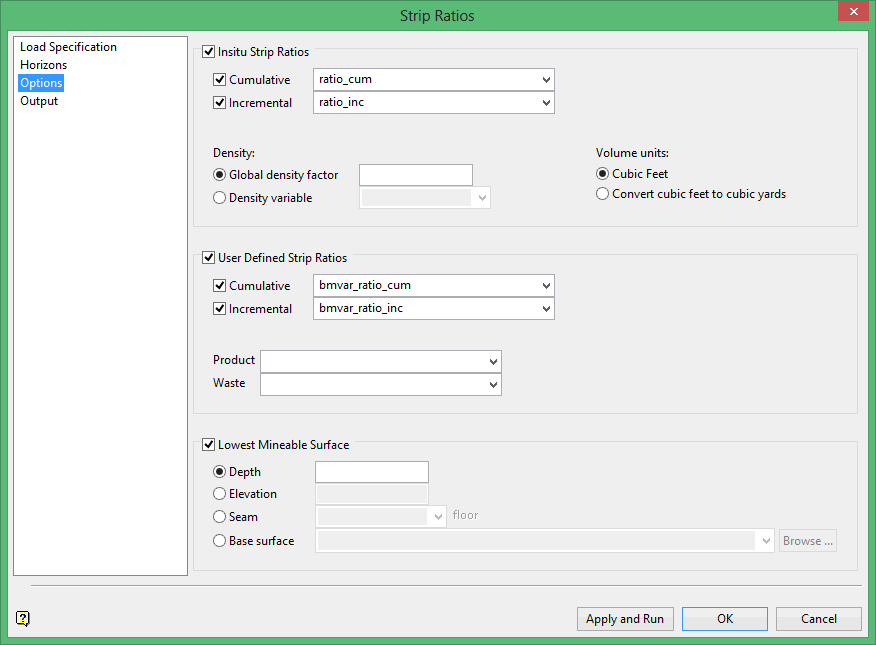This screenshot has width=876, height=645.
Task: Open the ratio_cum dropdown list
Action: coord(545,80)
